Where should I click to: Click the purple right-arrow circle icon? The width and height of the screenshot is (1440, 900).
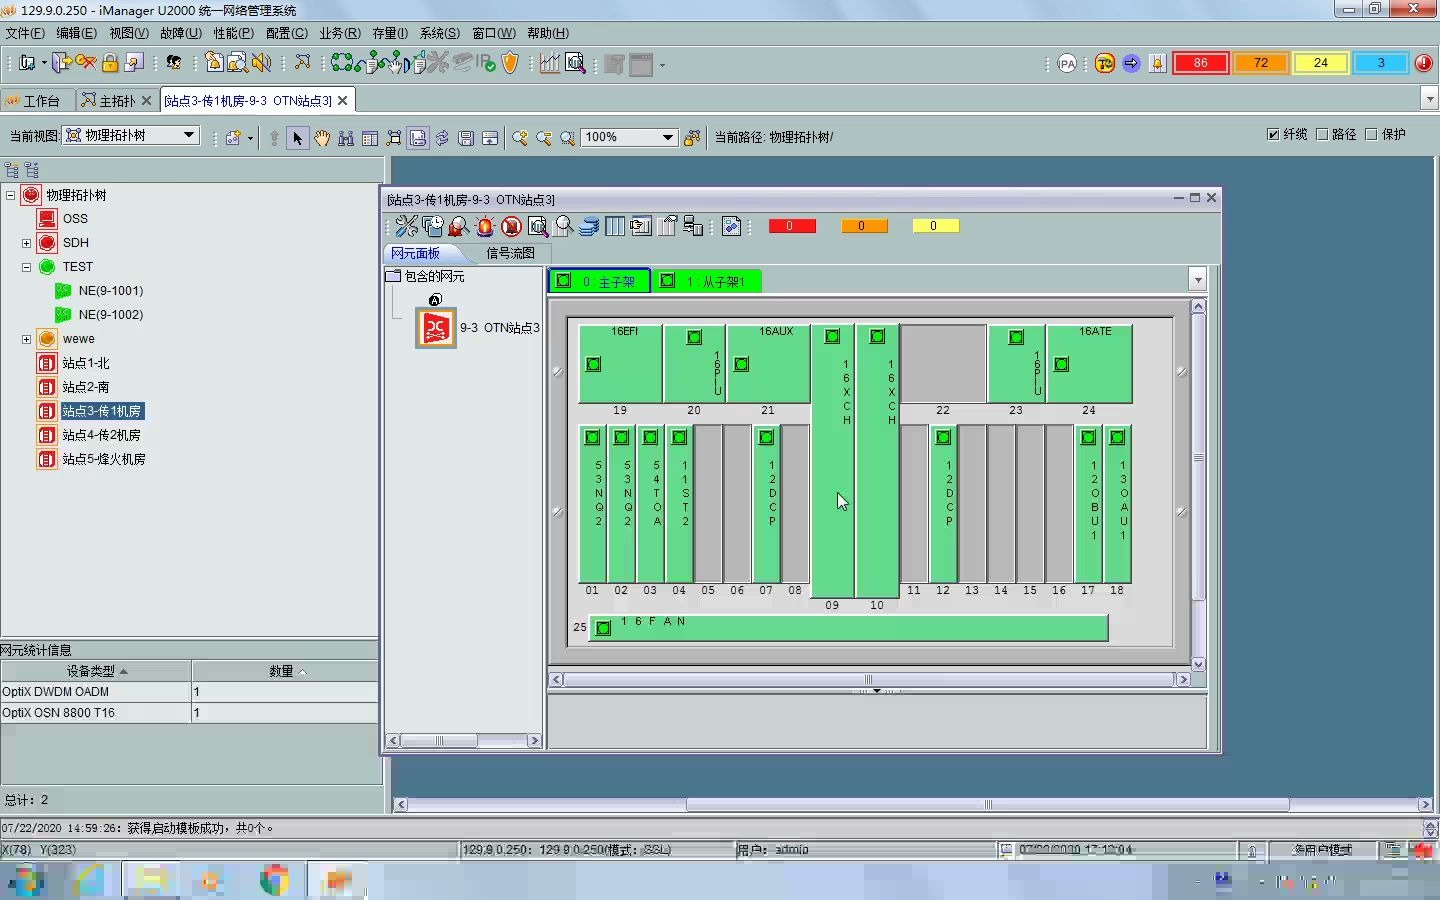pos(1131,63)
